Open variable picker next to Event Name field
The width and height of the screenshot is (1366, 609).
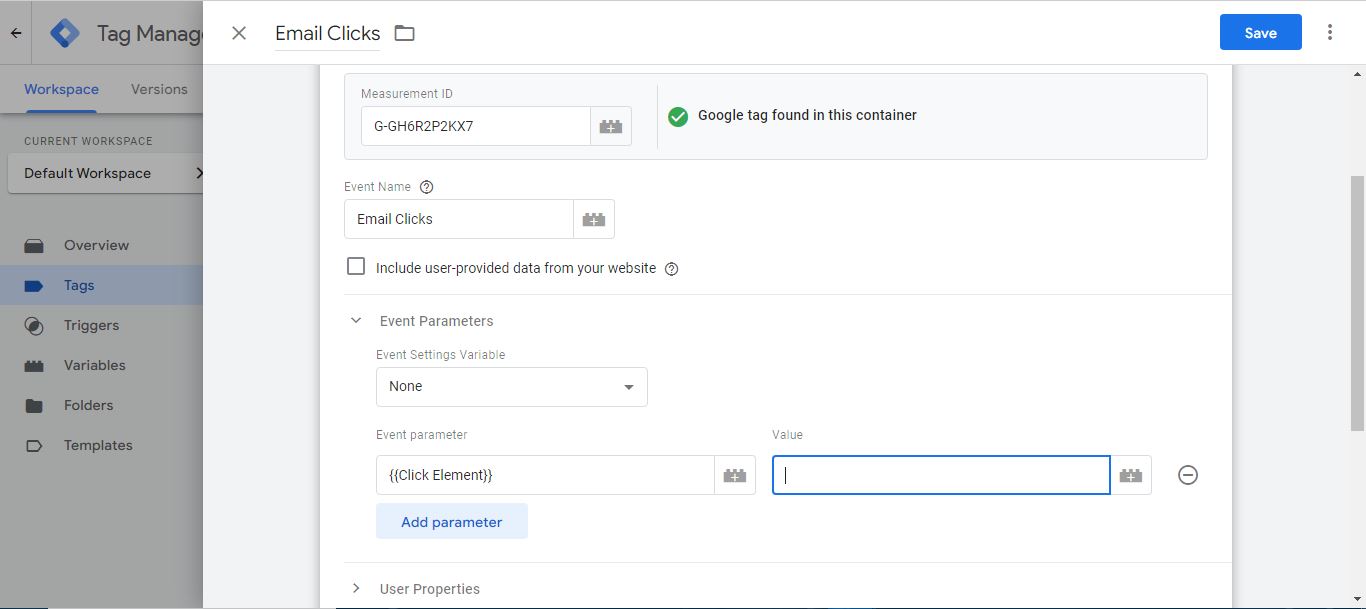click(594, 219)
